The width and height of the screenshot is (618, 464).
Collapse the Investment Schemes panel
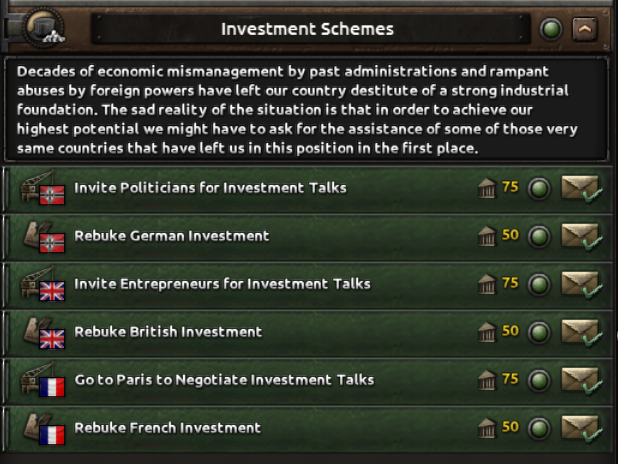[x=584, y=29]
